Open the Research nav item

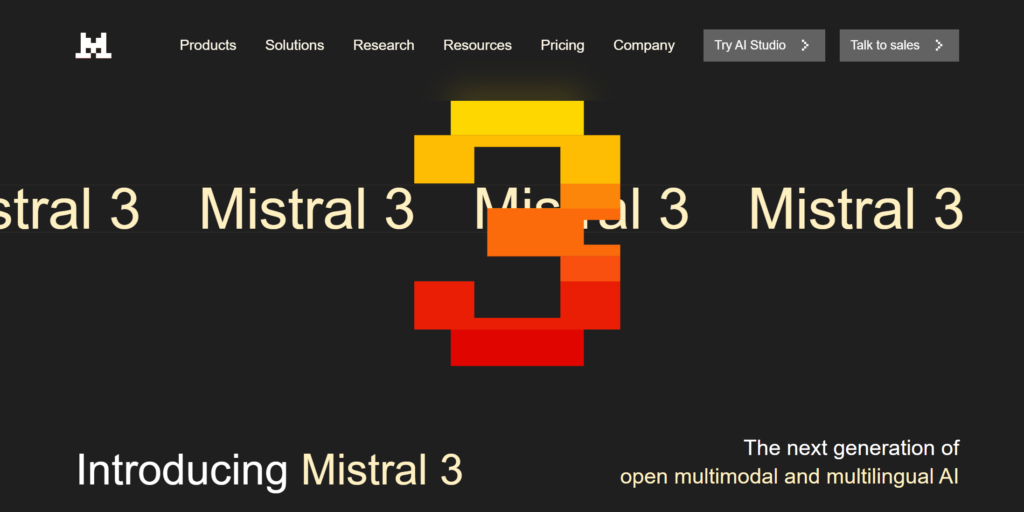click(383, 45)
